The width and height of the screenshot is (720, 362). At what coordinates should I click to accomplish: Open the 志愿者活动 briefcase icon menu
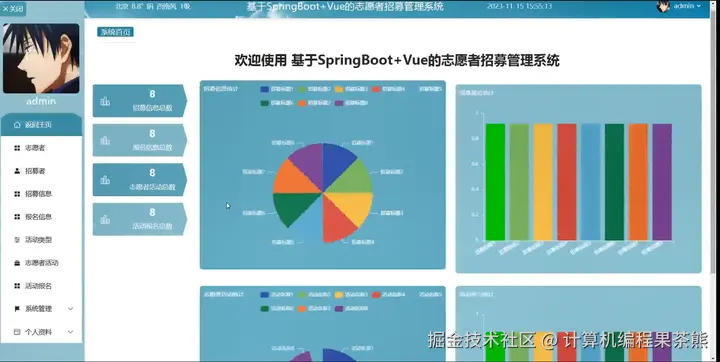tap(17, 263)
